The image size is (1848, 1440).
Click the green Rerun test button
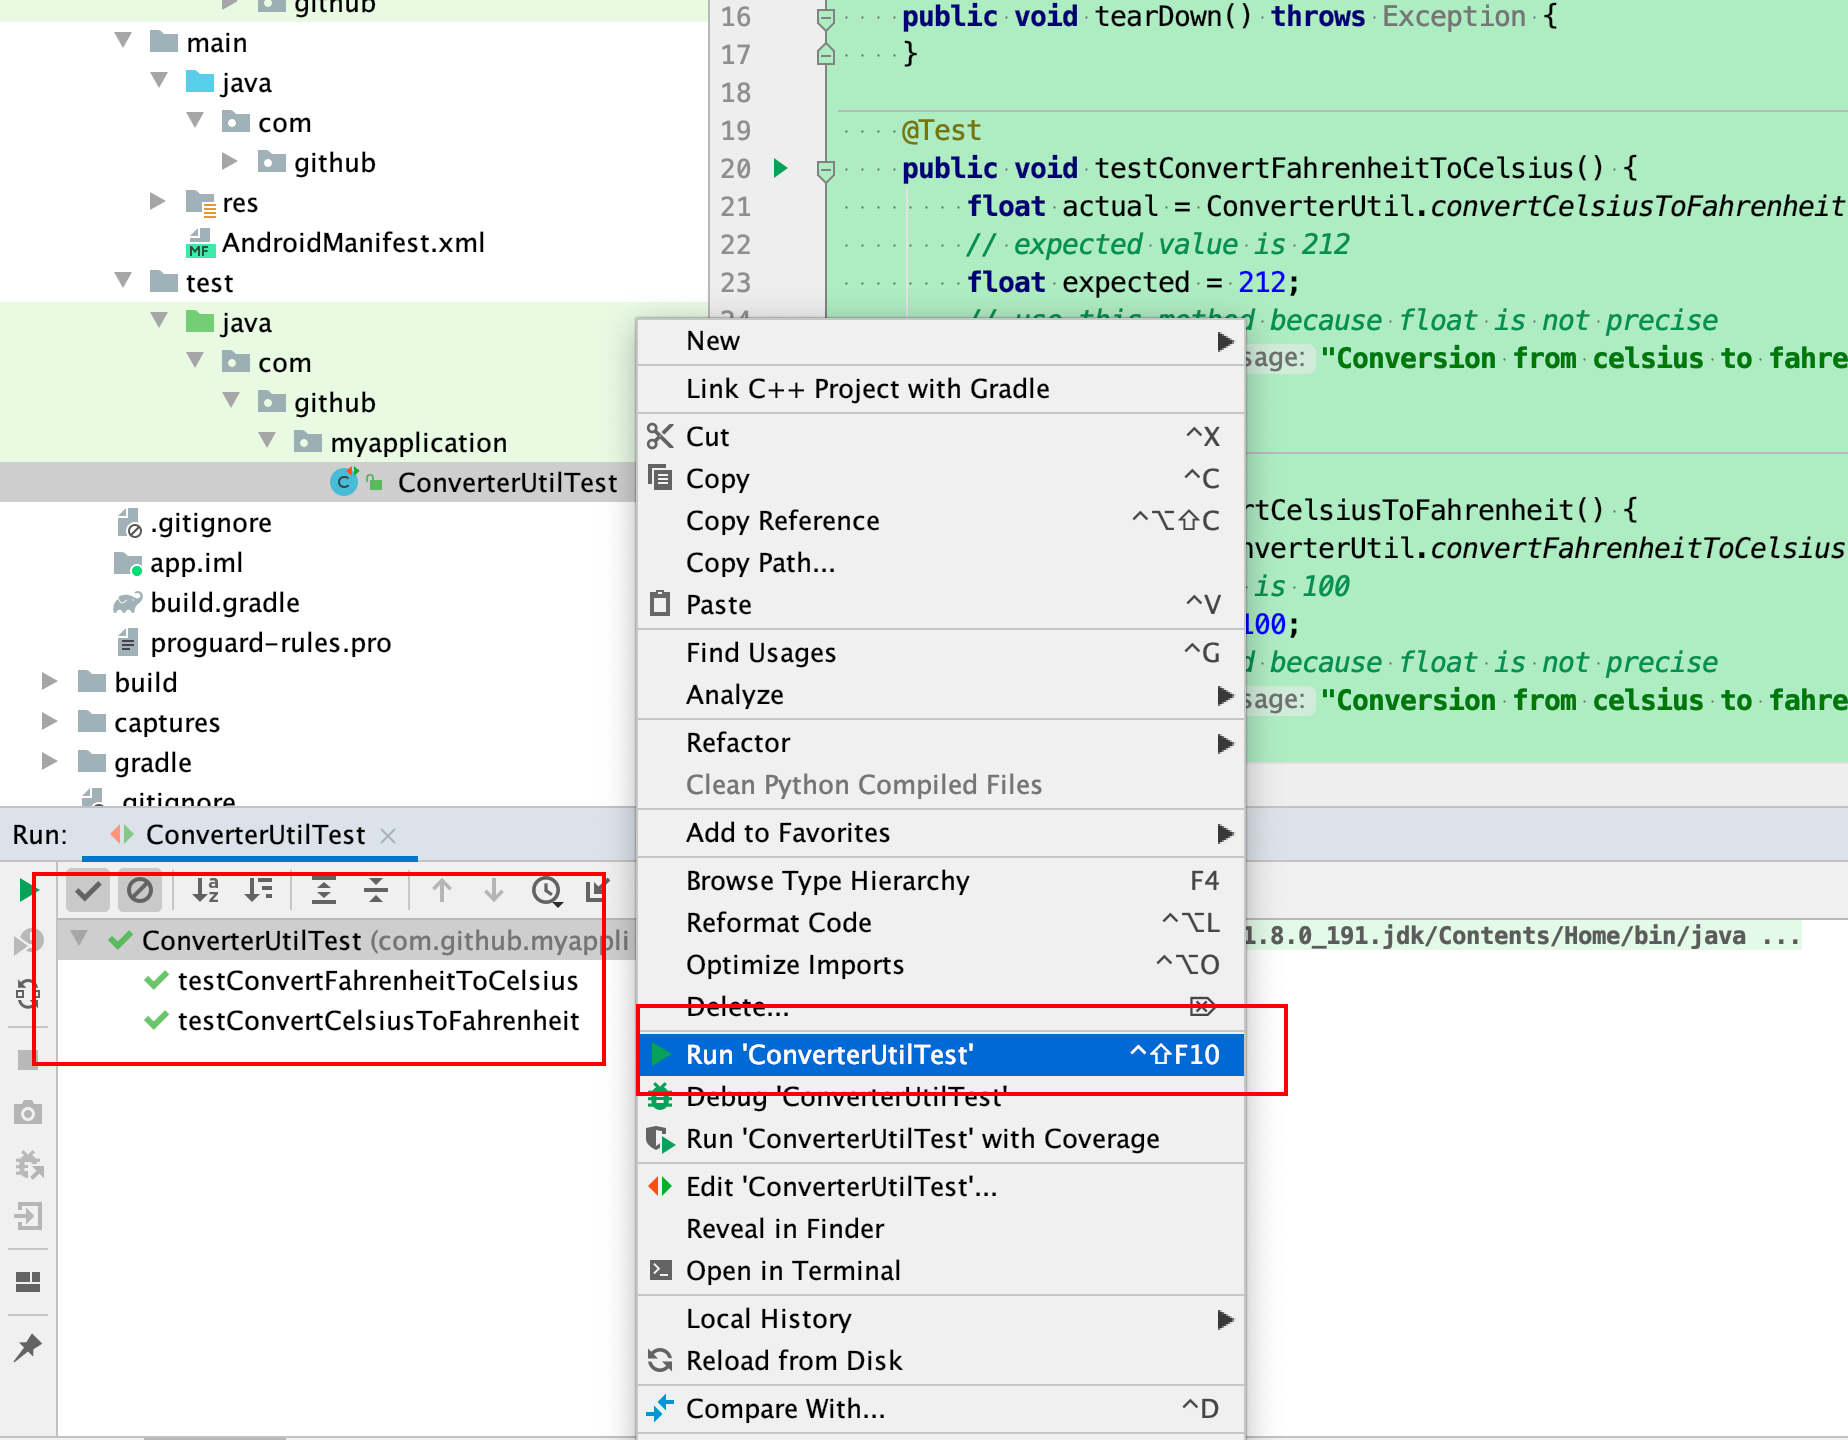coord(26,889)
